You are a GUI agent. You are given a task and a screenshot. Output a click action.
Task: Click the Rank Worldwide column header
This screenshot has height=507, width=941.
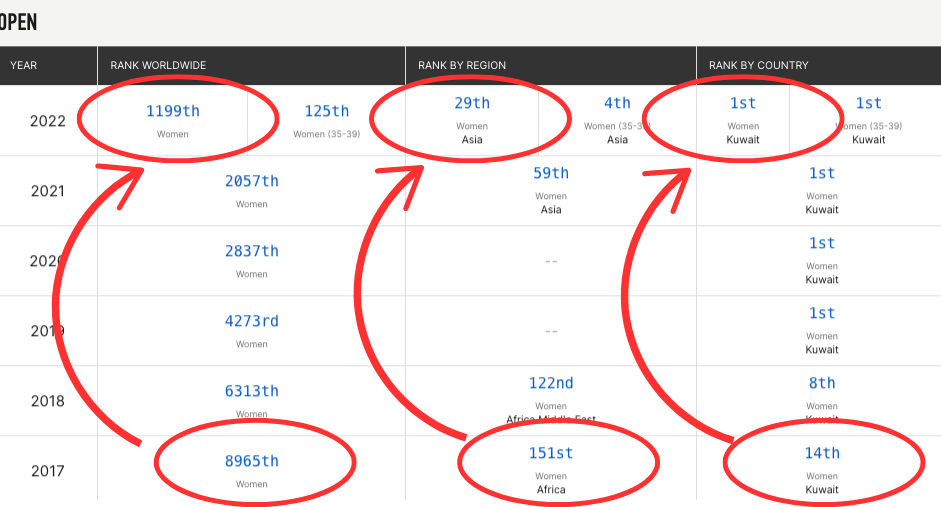point(158,65)
